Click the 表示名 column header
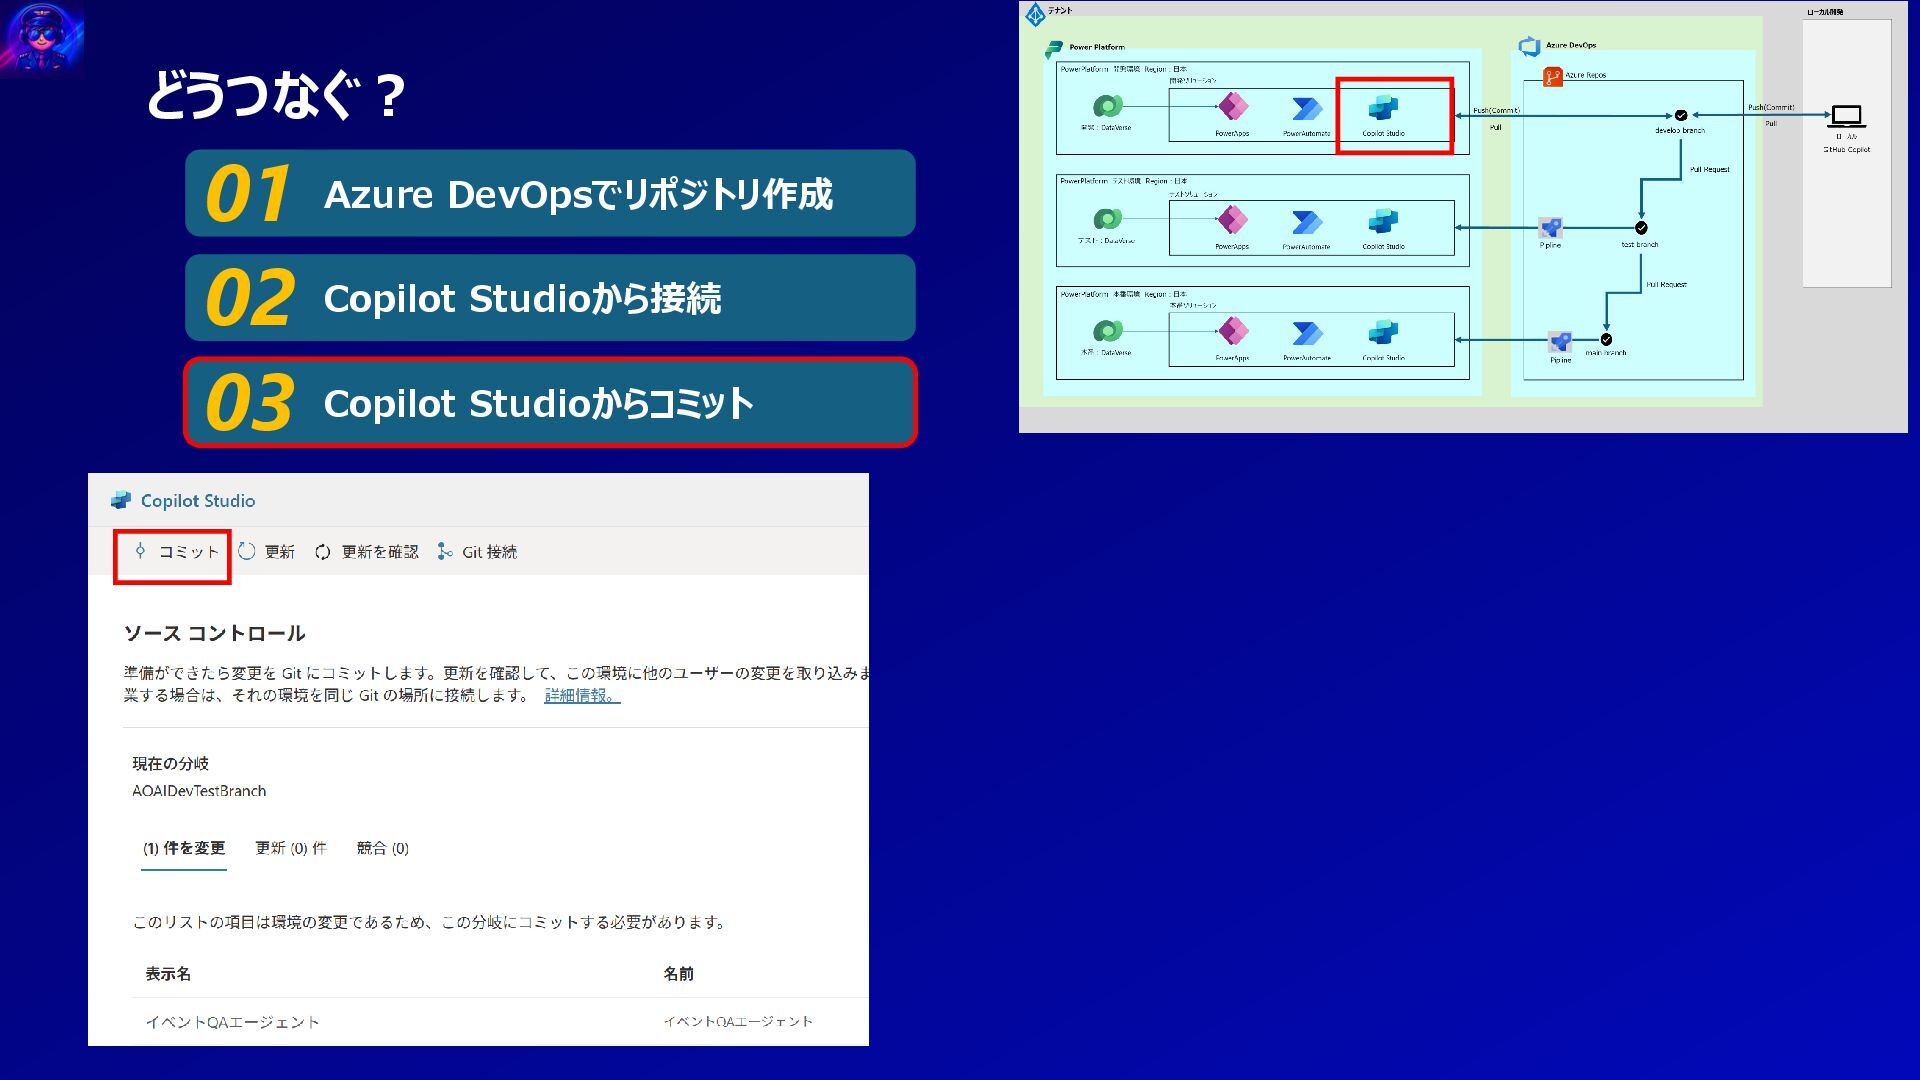This screenshot has height=1080, width=1920. pos(168,974)
